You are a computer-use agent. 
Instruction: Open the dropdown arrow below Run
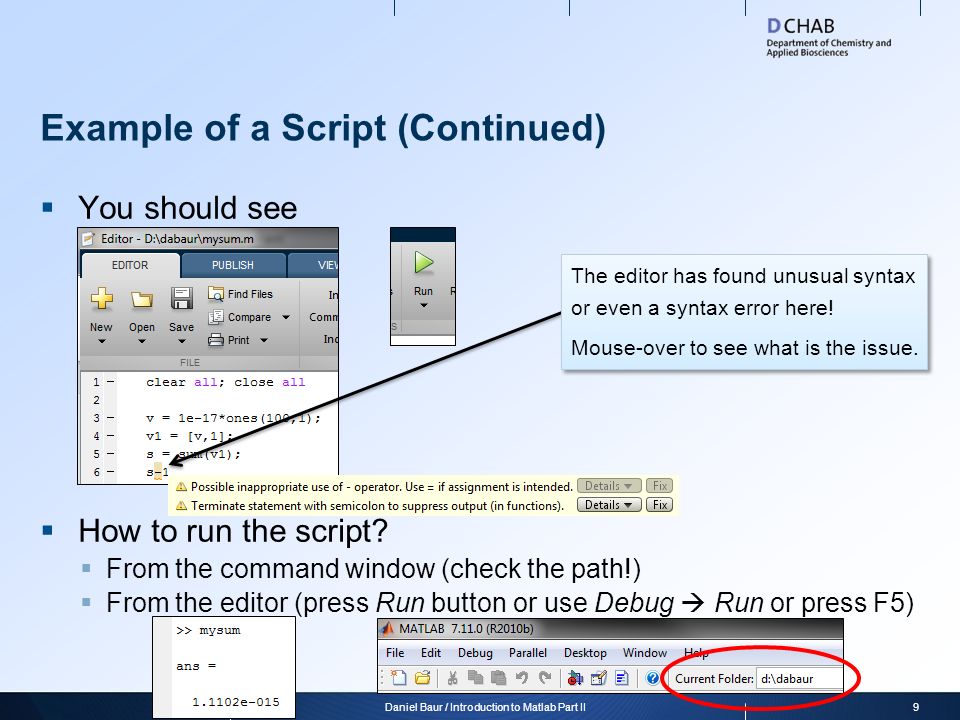click(x=423, y=305)
